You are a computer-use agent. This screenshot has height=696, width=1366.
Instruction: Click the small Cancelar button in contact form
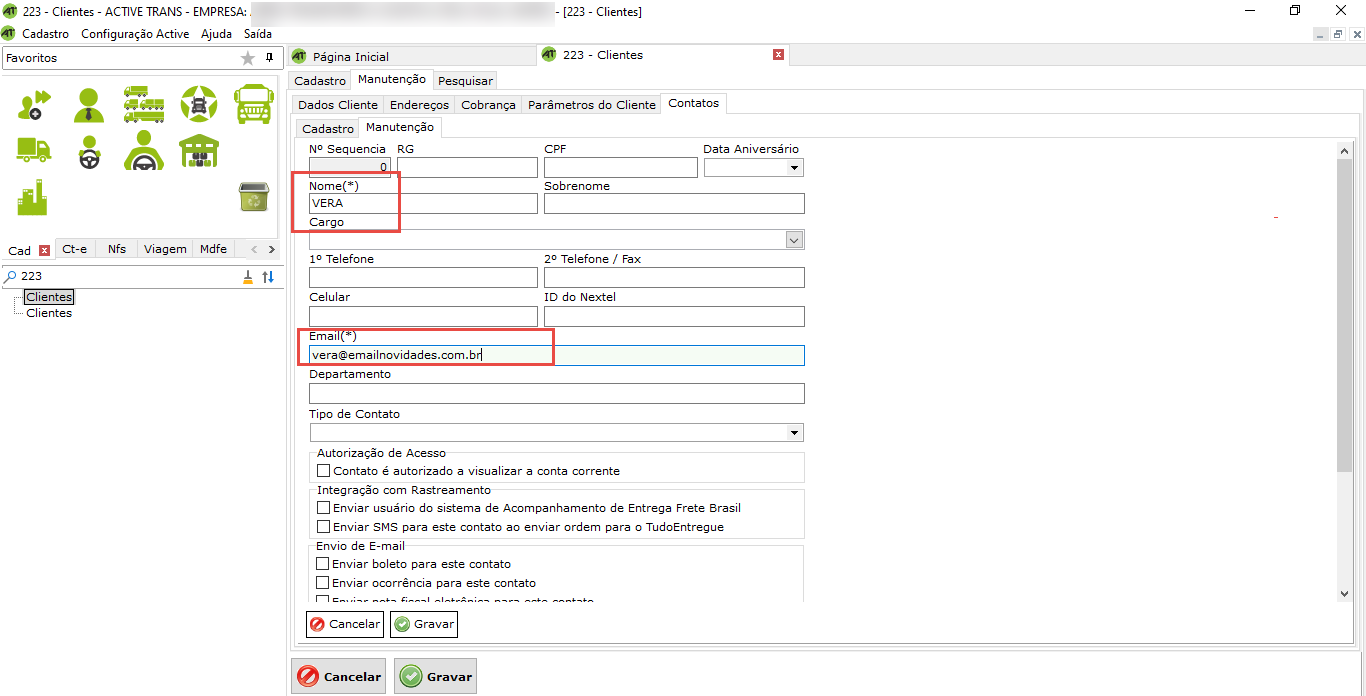[345, 625]
